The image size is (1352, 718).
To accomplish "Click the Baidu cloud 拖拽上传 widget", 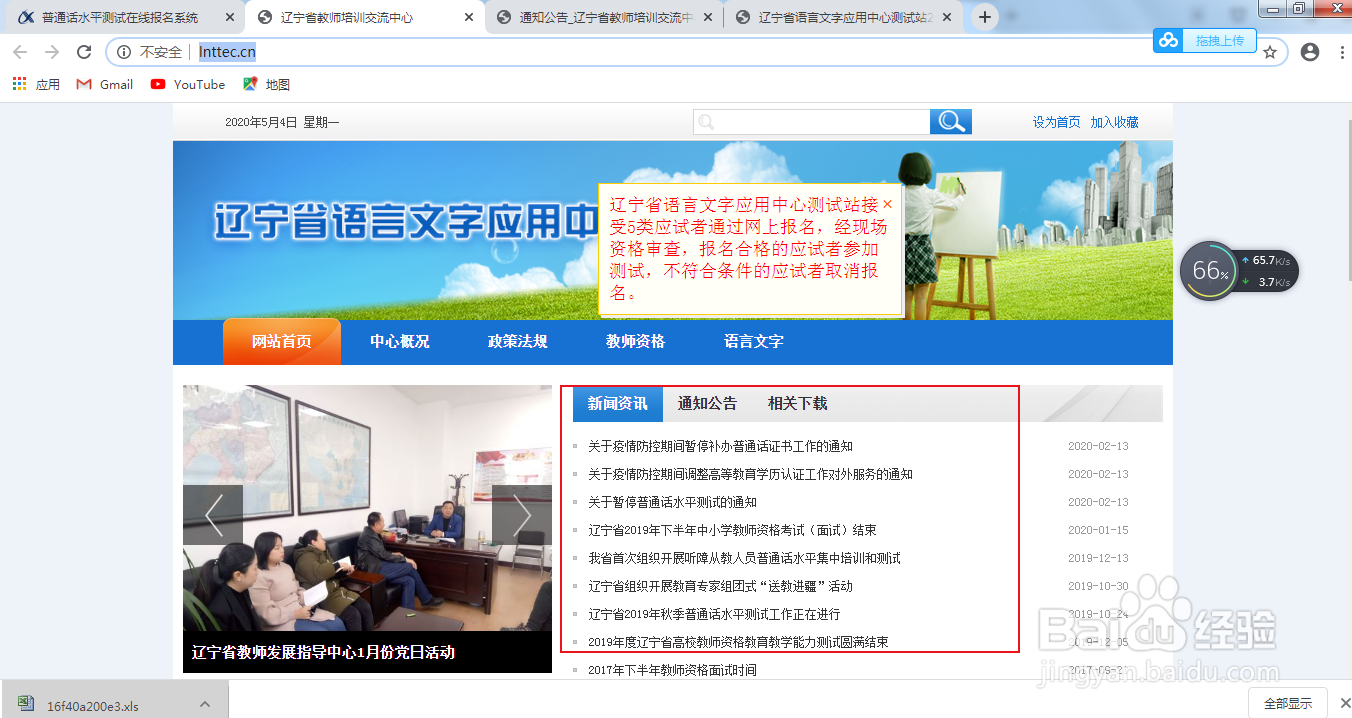I will point(1204,40).
